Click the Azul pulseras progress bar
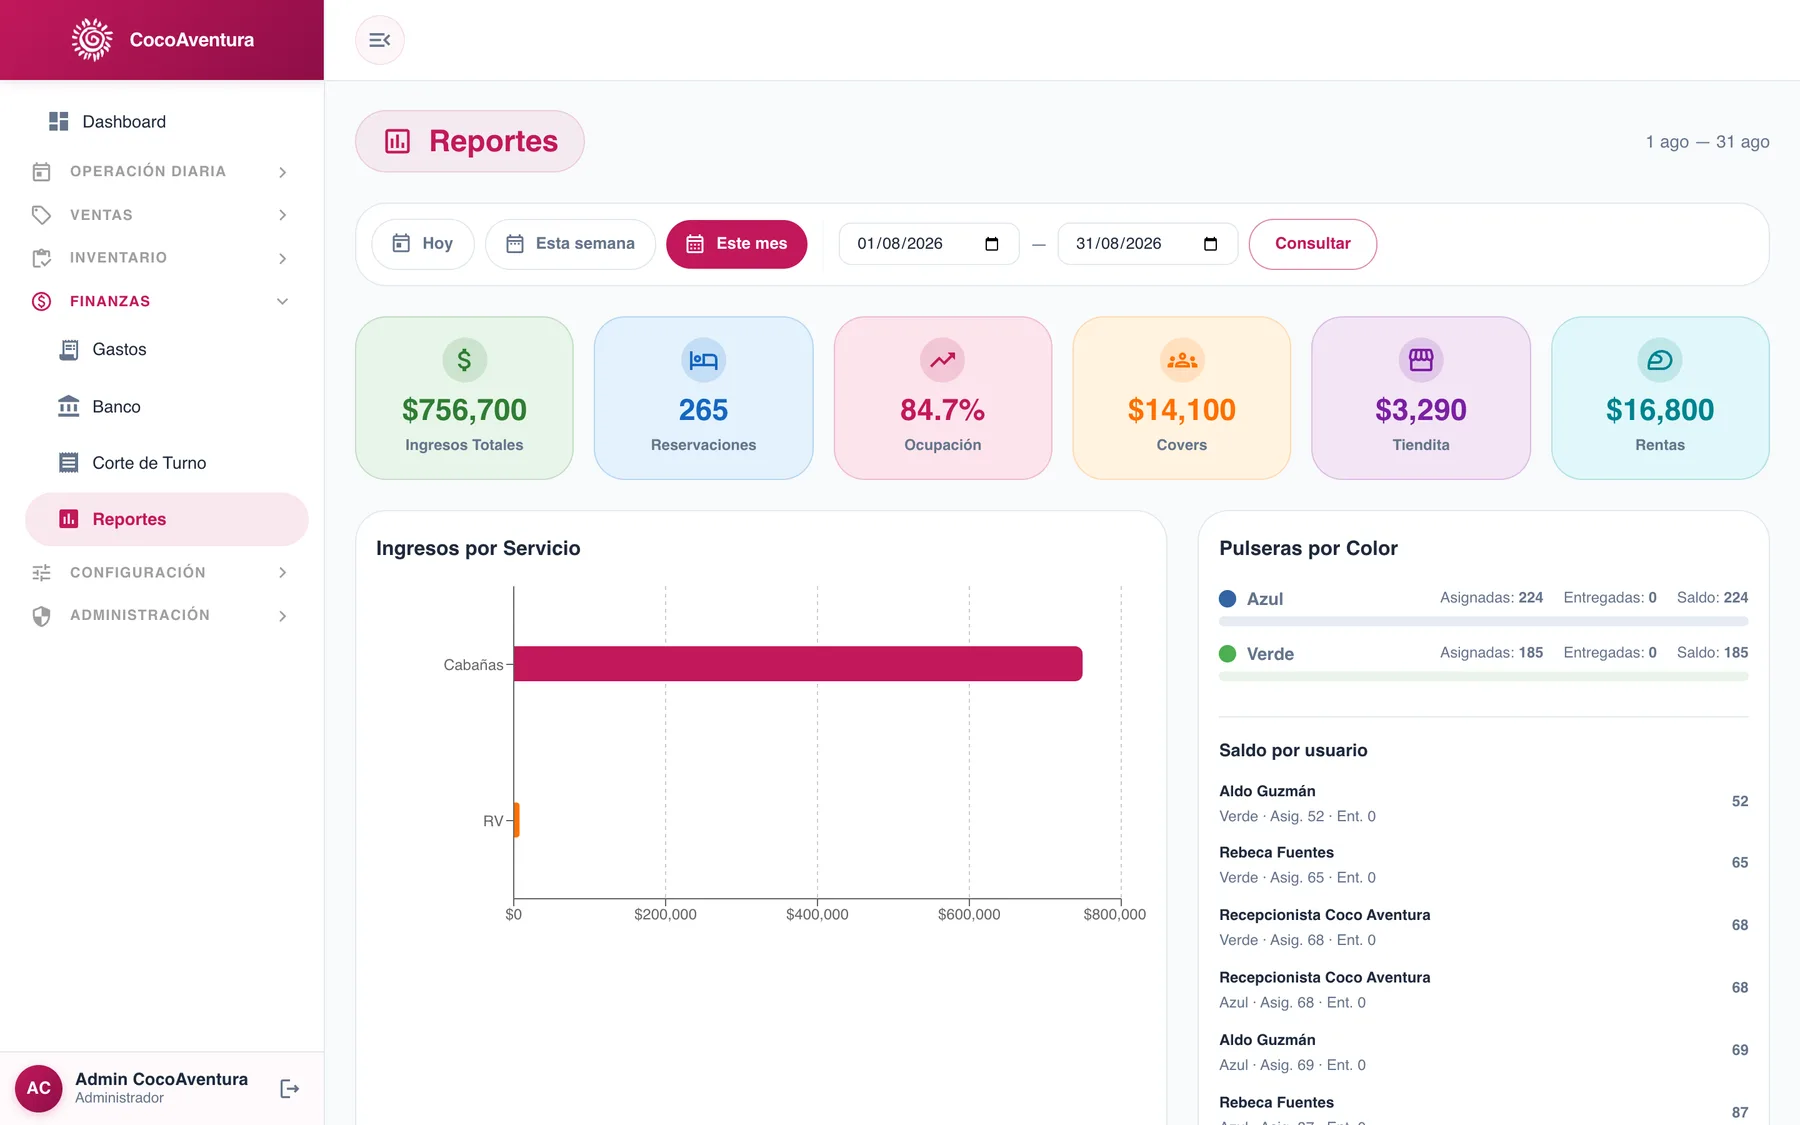The width and height of the screenshot is (1800, 1125). point(1484,622)
